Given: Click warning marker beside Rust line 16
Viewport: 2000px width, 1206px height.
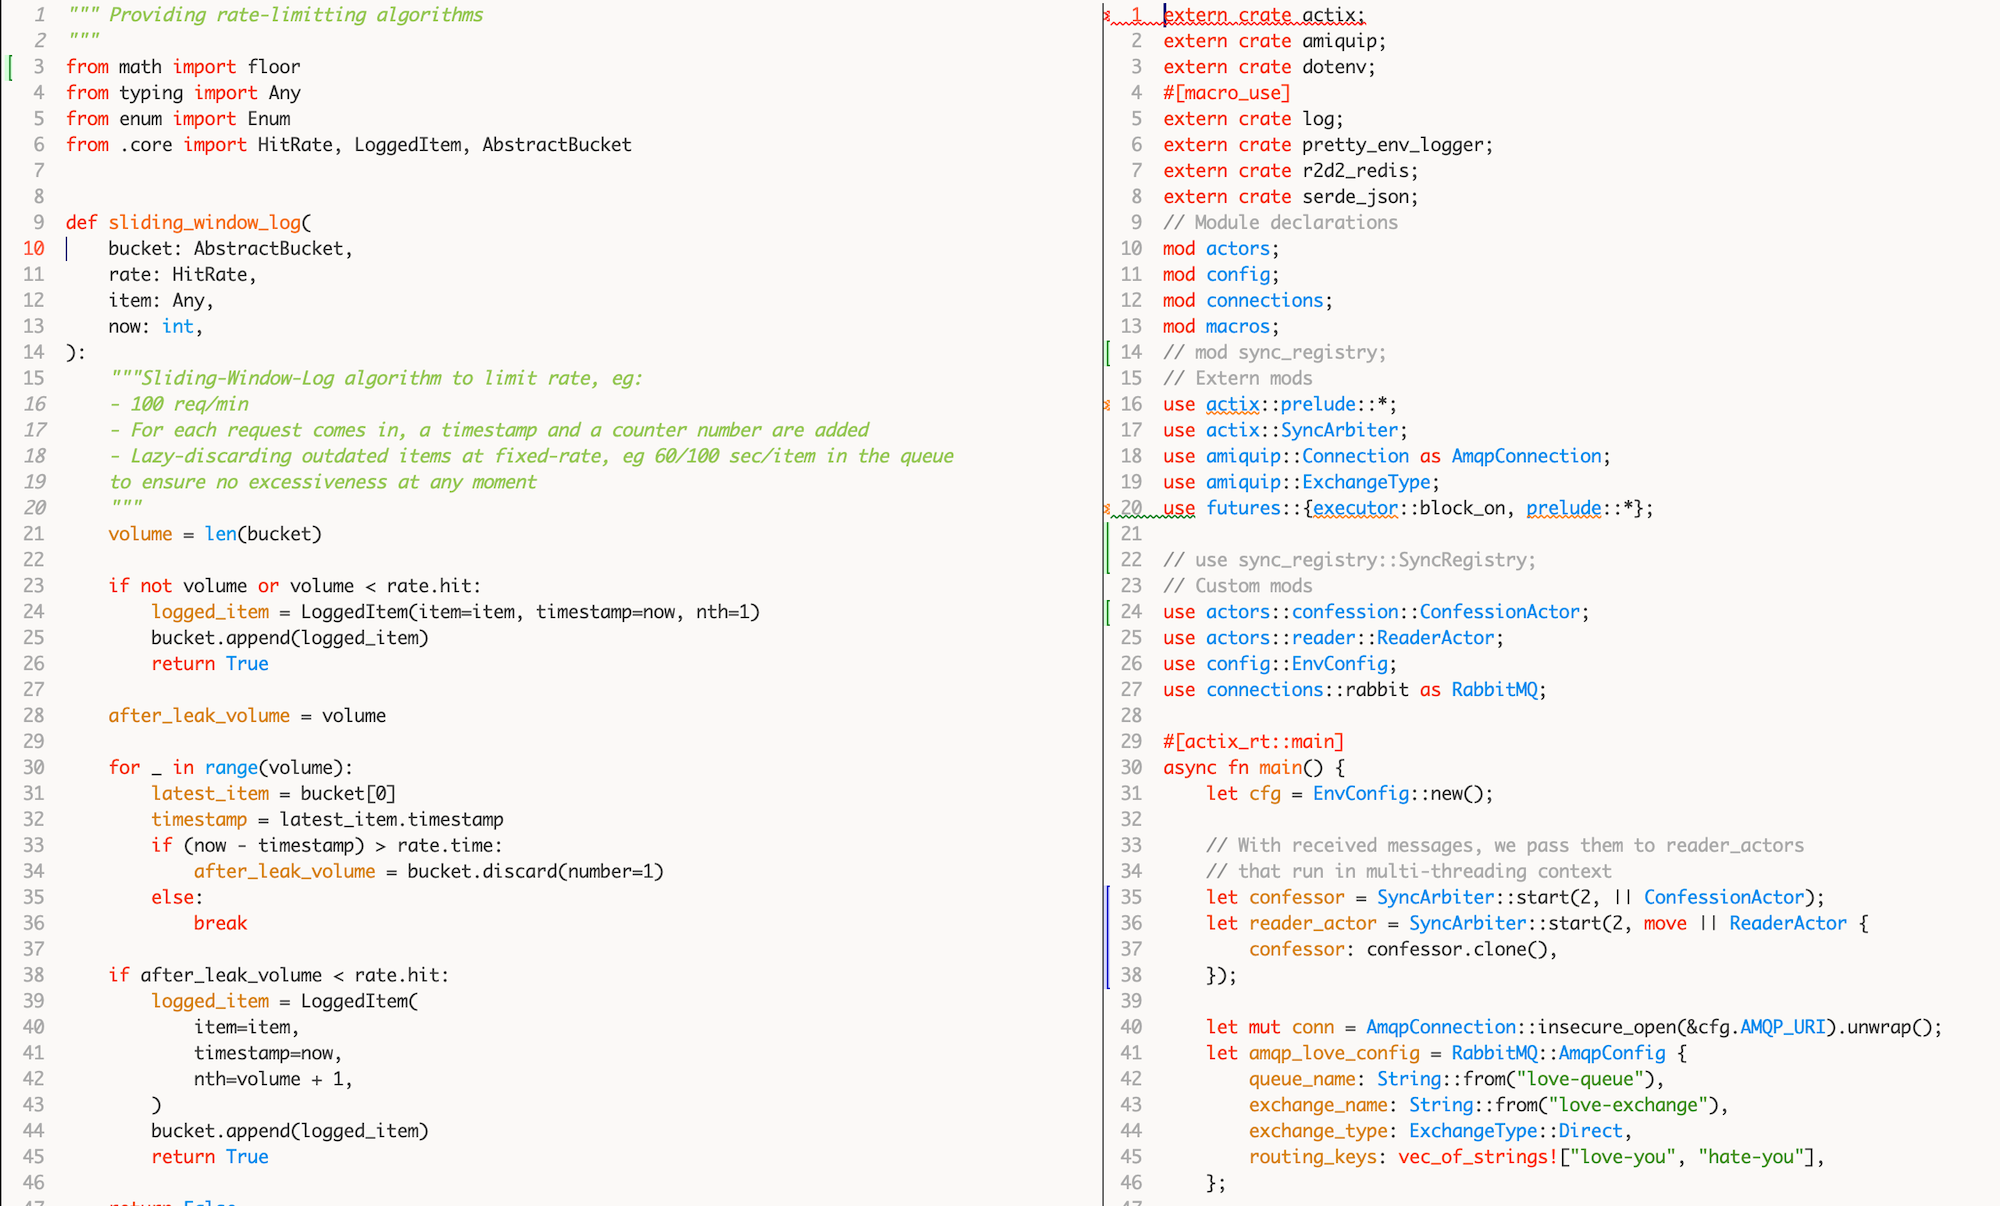Looking at the screenshot, I should tap(1107, 405).
